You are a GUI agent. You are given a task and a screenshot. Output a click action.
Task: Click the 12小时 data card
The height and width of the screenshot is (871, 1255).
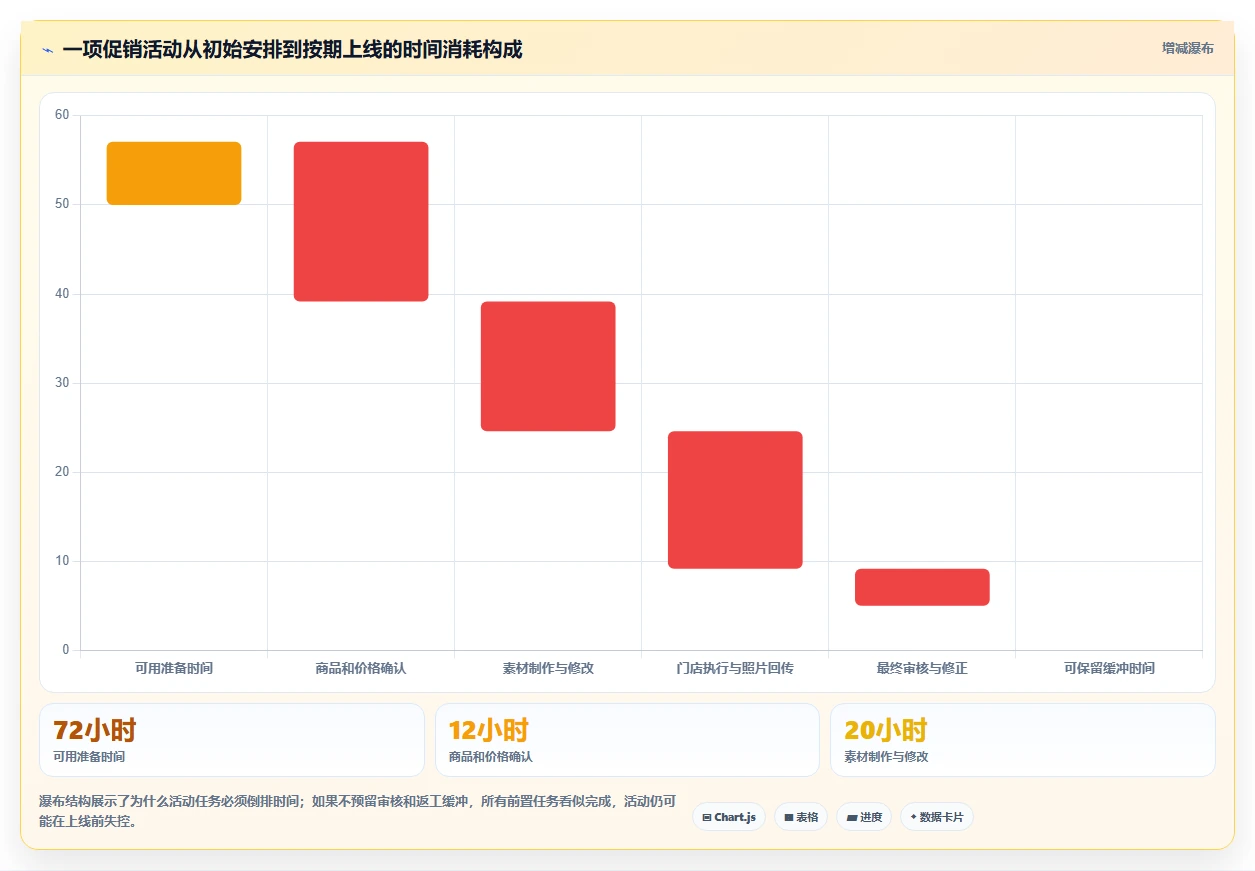627,740
